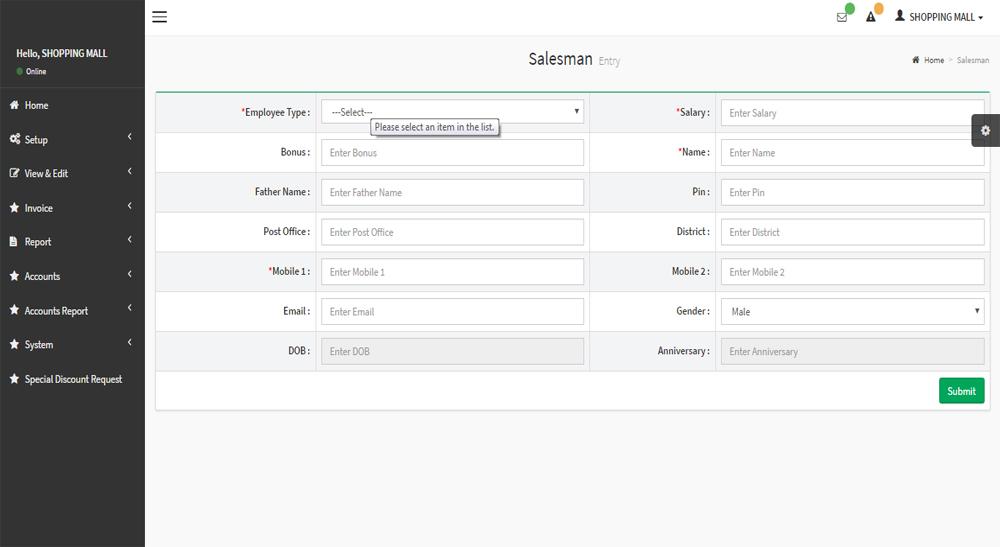Expand the System menu chevron

(129, 342)
